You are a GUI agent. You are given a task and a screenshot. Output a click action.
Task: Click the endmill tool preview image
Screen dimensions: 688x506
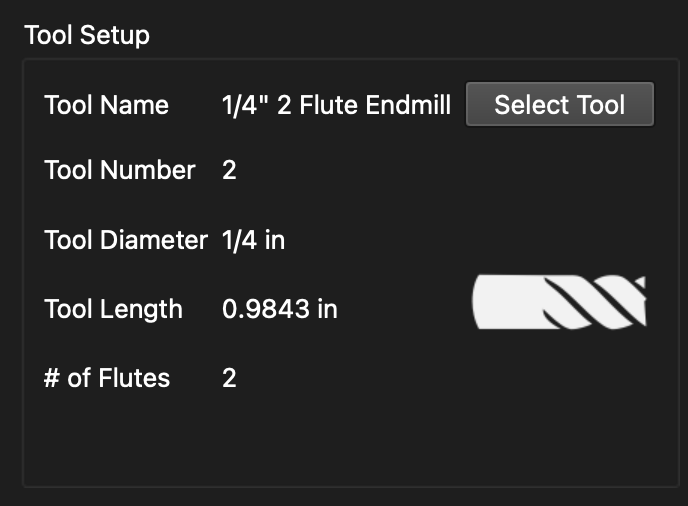pyautogui.click(x=559, y=302)
